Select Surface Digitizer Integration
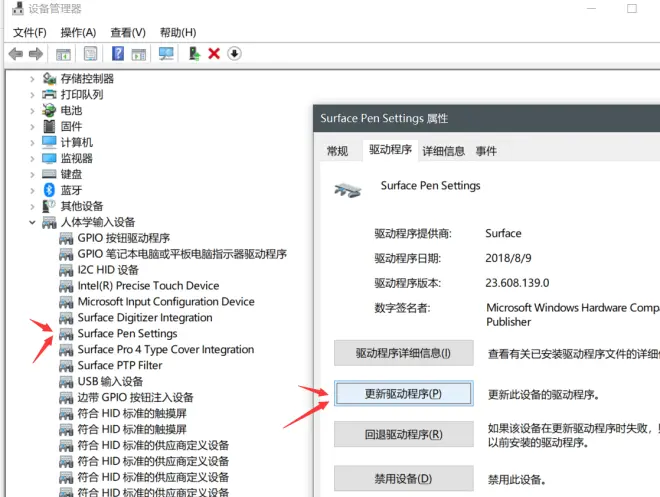 click(145, 318)
